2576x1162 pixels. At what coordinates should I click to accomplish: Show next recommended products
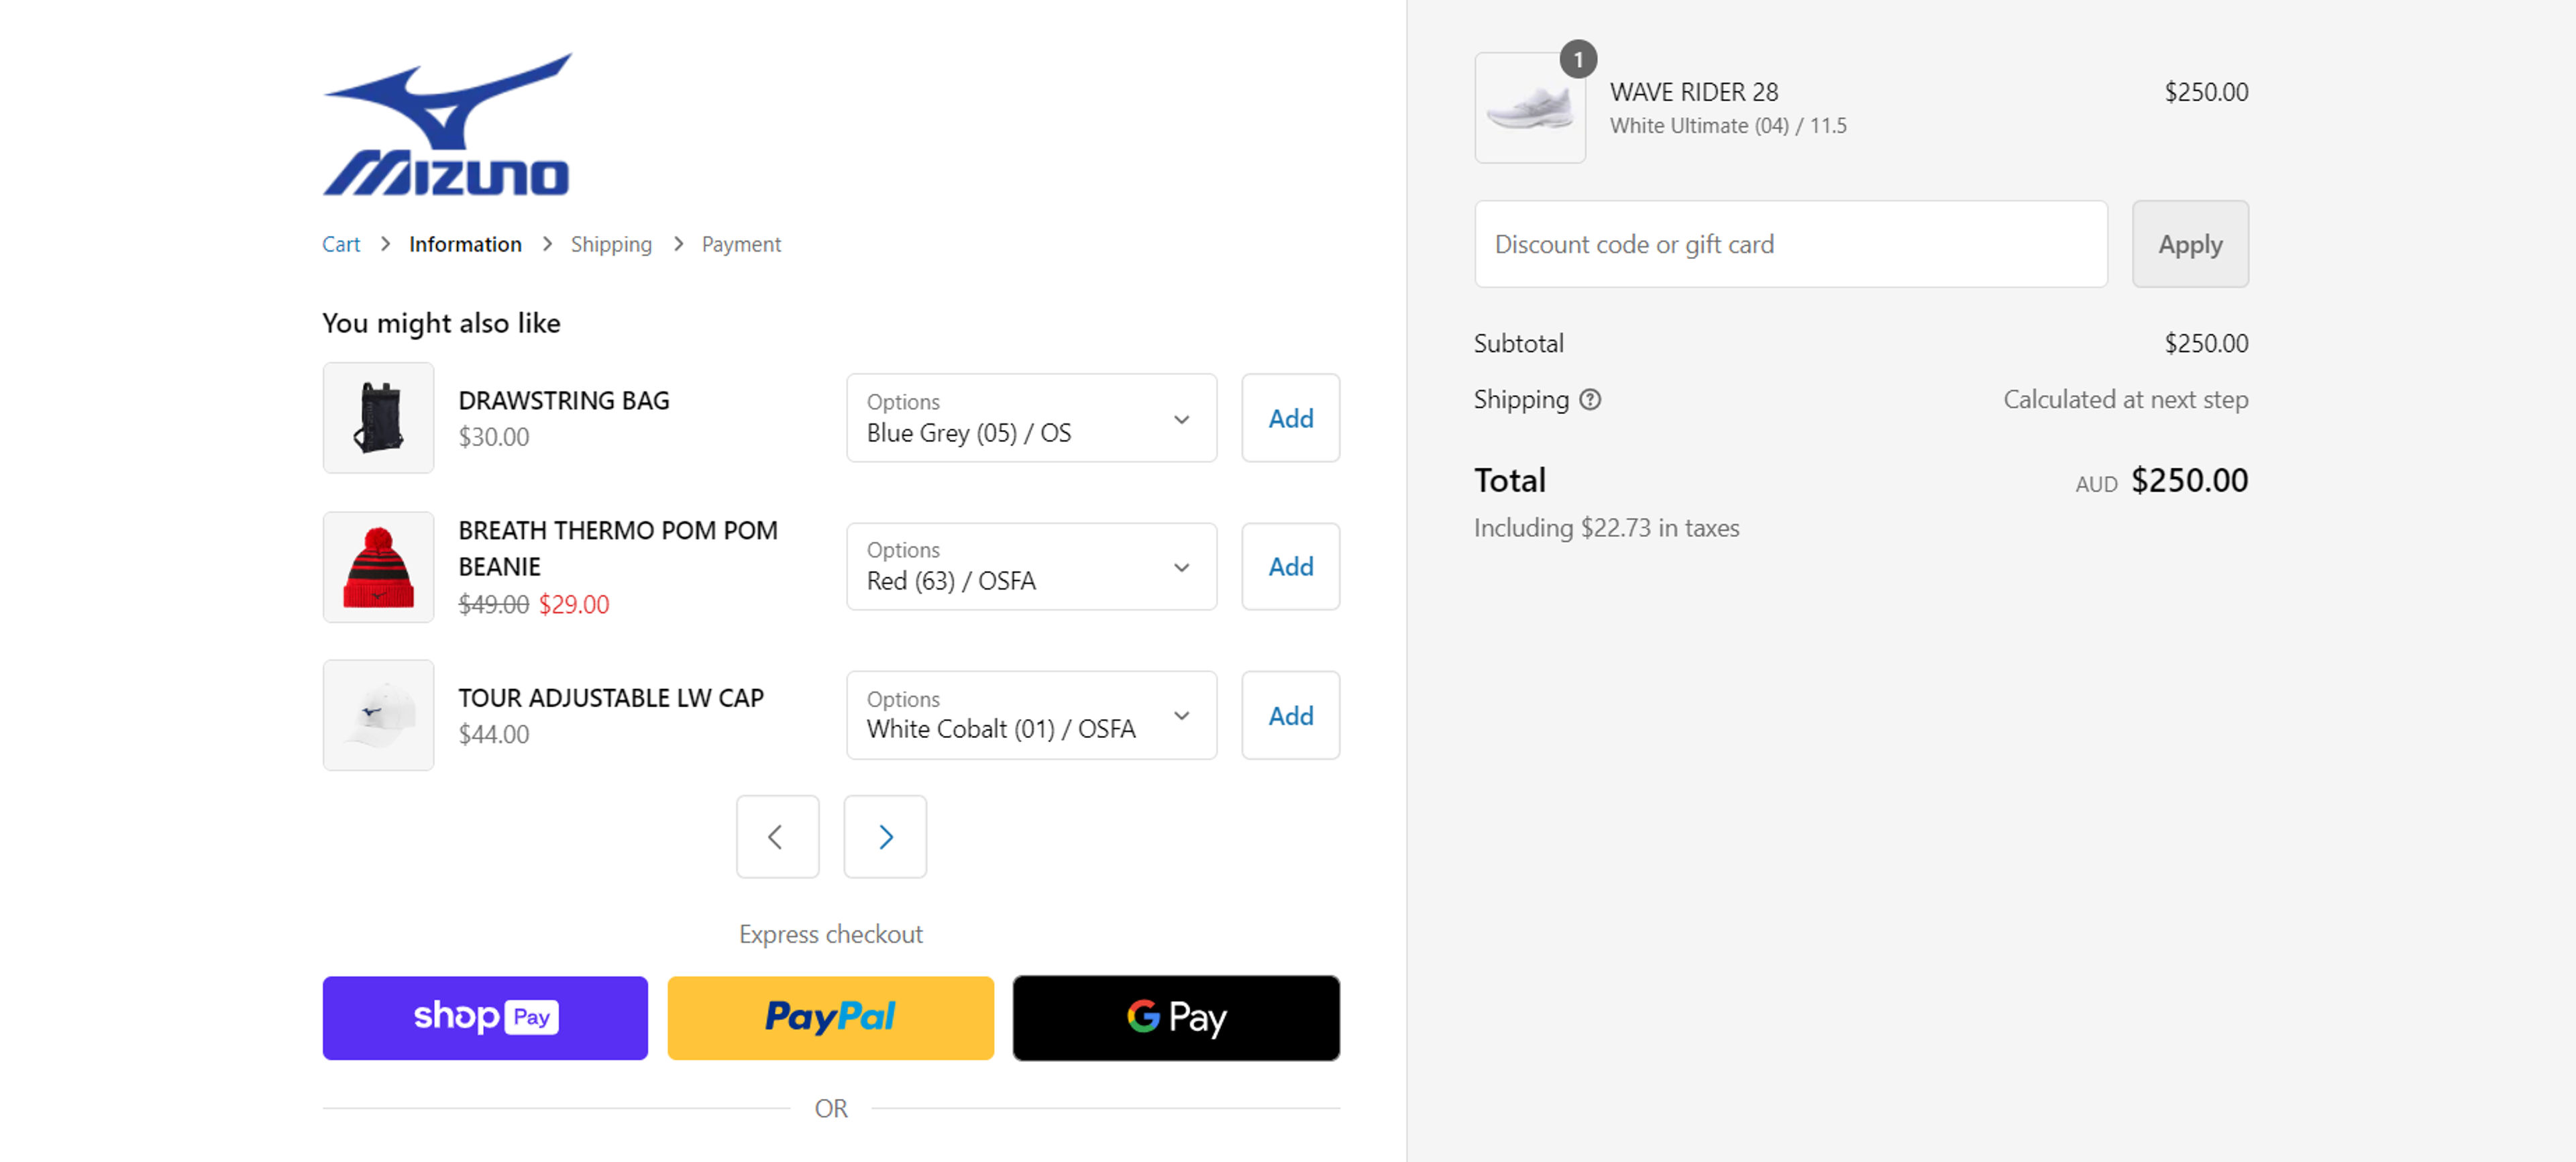tap(885, 837)
